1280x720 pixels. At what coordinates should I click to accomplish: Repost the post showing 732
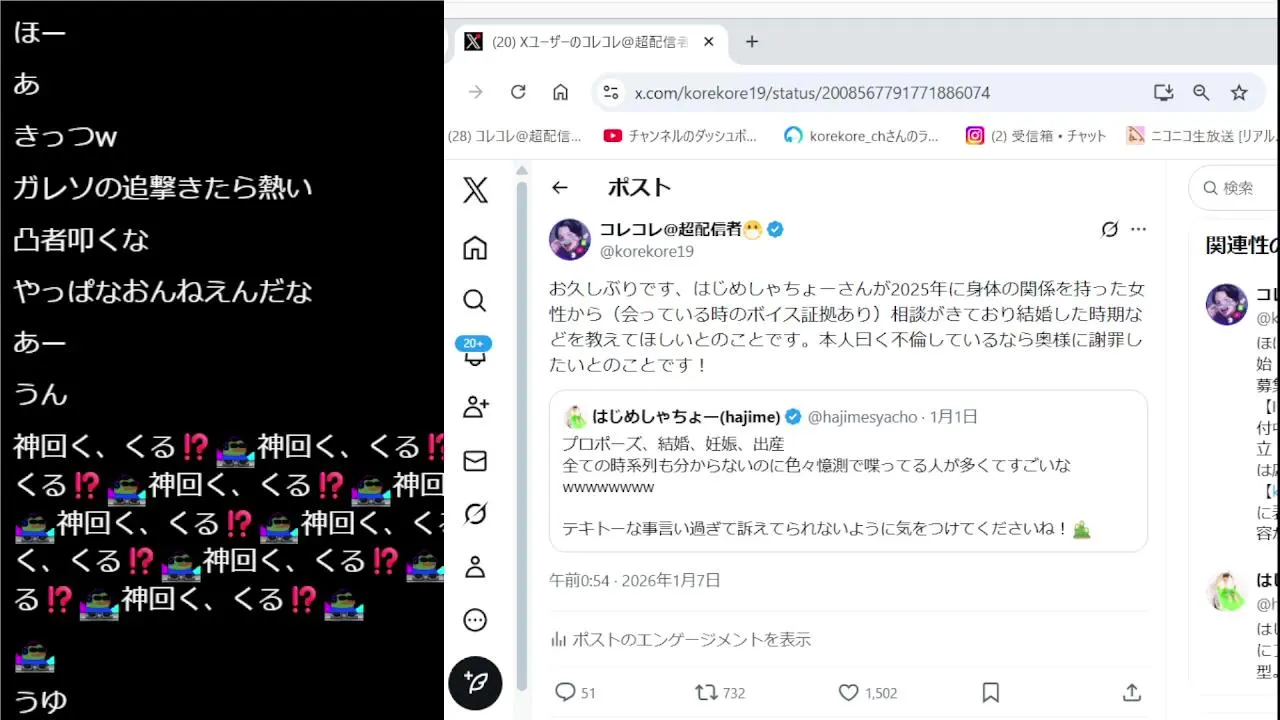(x=720, y=692)
